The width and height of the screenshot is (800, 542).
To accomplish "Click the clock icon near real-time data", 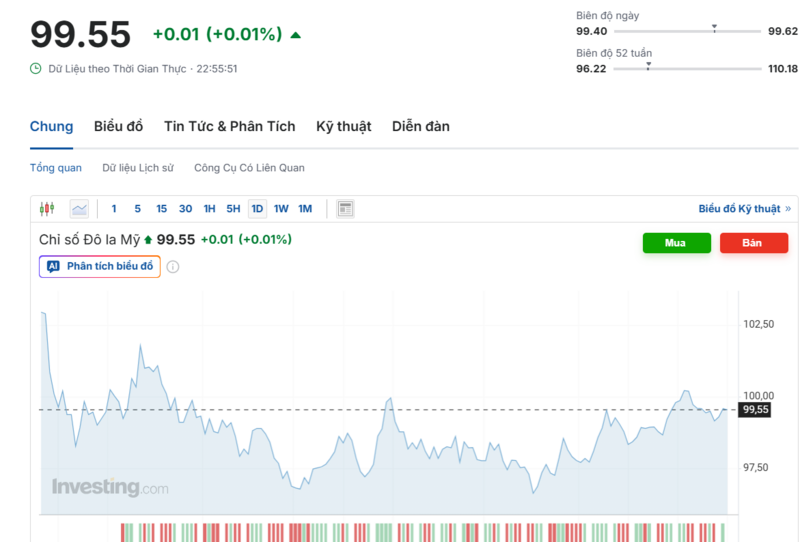I will click(36, 69).
